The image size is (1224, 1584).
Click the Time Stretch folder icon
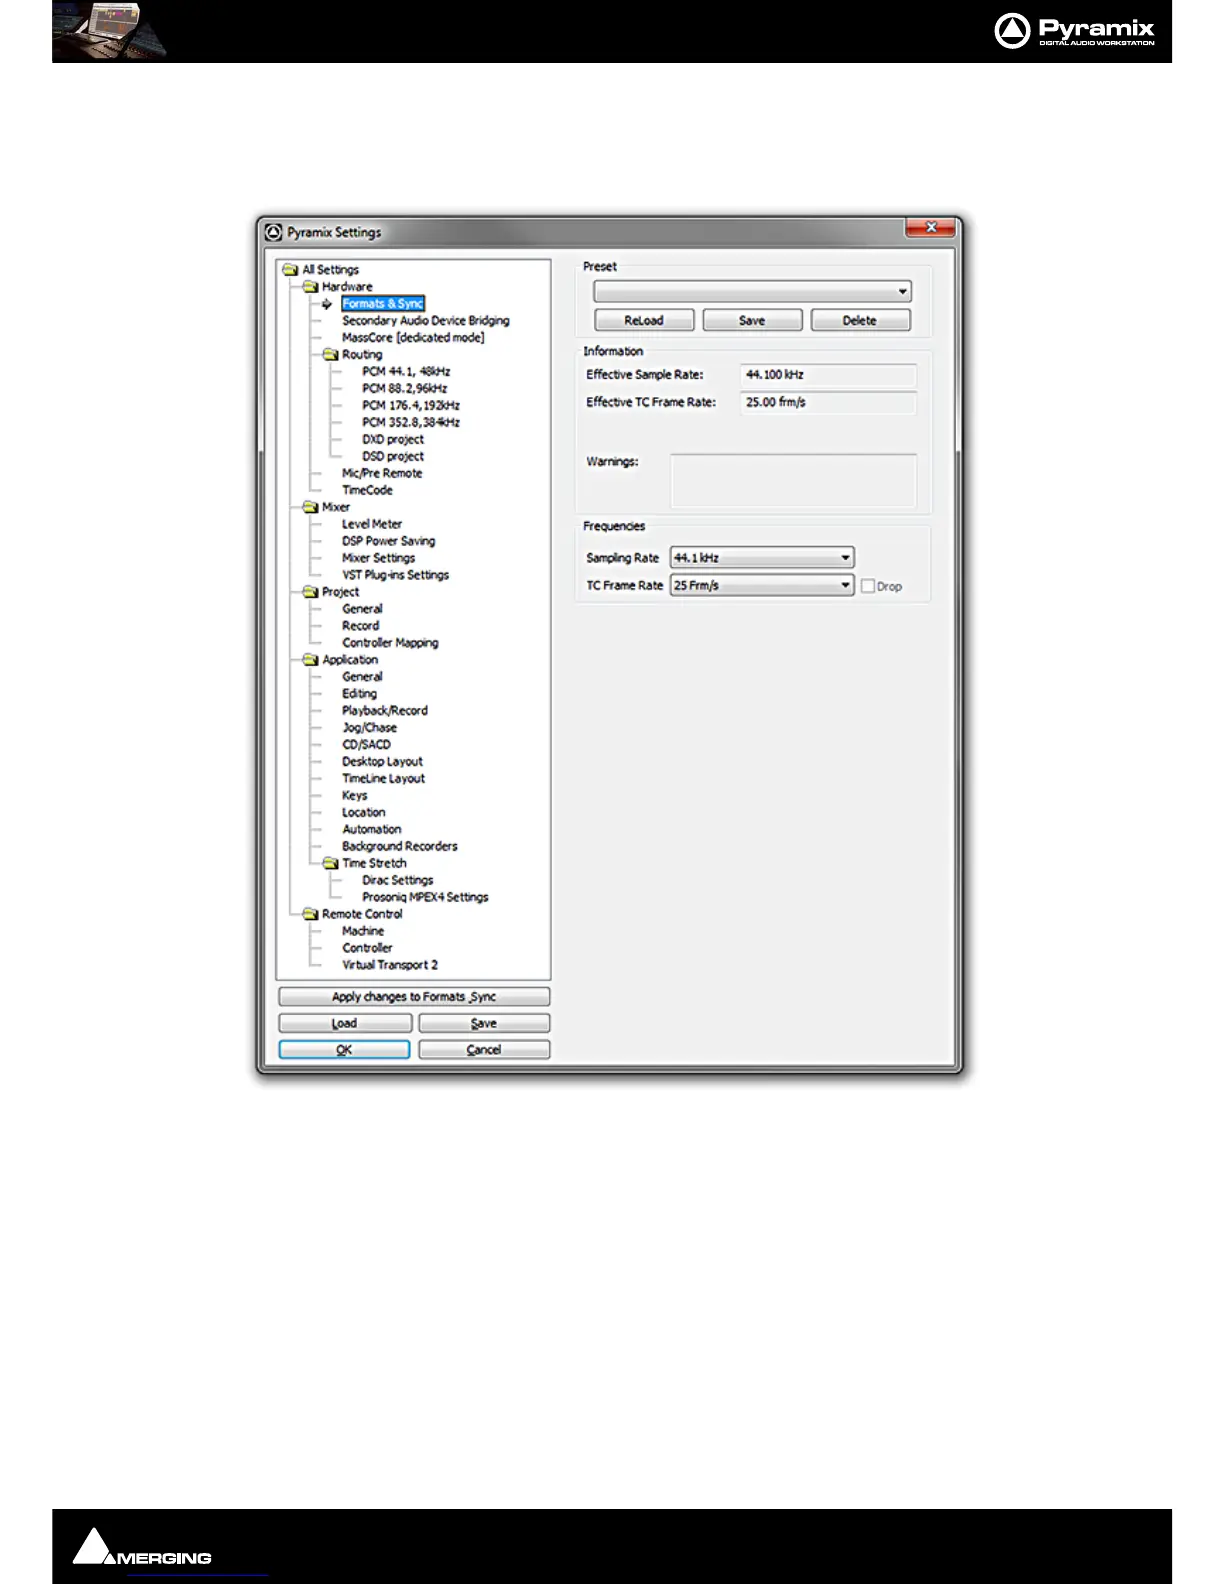pos(331,864)
